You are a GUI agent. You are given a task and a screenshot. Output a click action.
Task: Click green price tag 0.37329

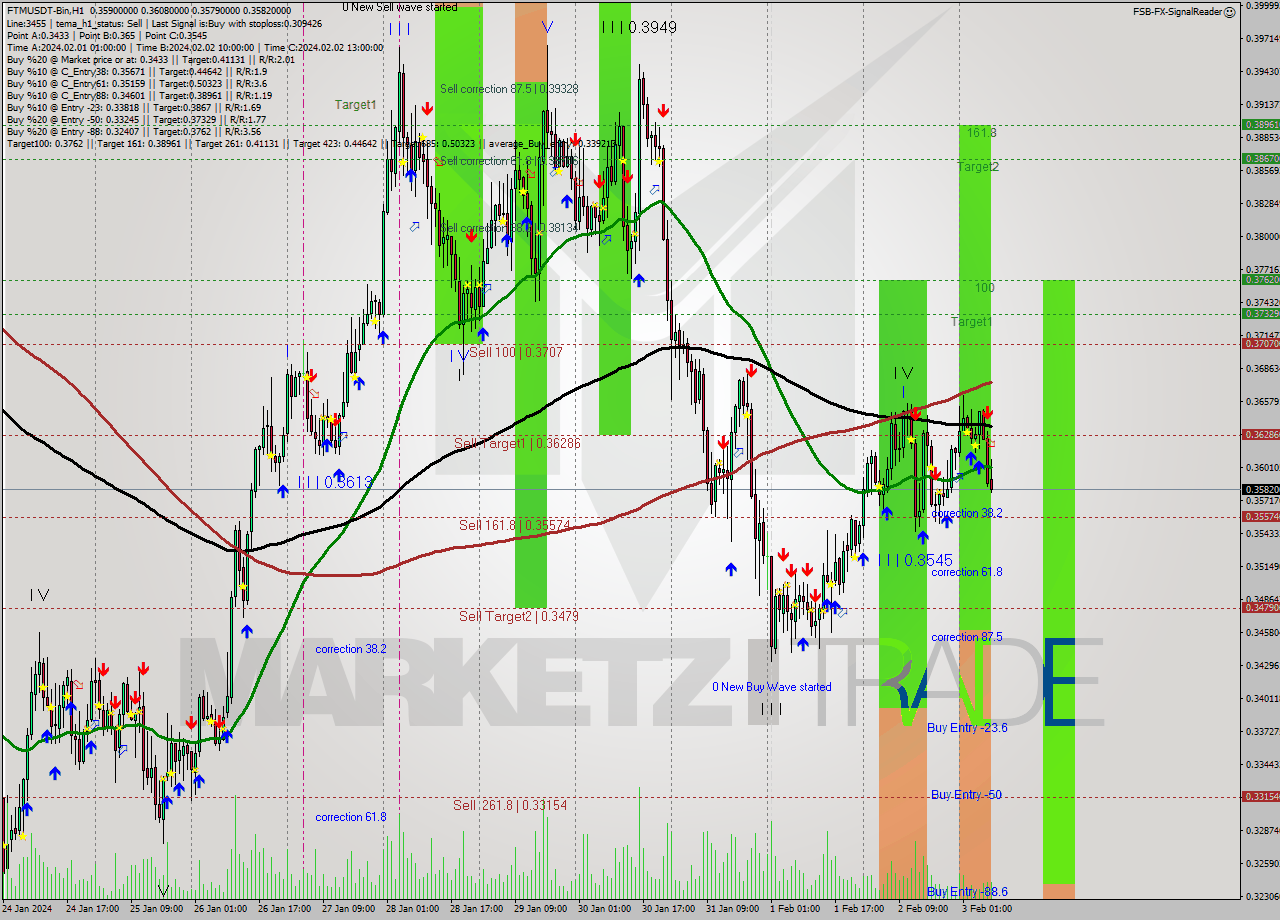[1260, 313]
